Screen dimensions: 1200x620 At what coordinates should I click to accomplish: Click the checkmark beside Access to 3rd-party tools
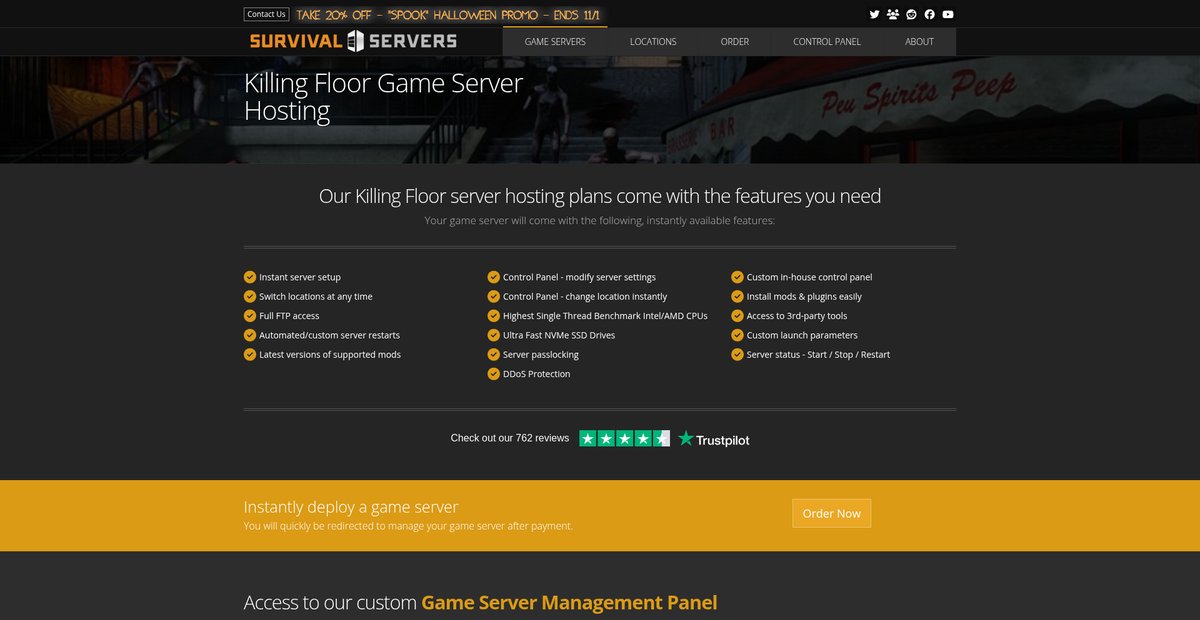[x=737, y=316]
